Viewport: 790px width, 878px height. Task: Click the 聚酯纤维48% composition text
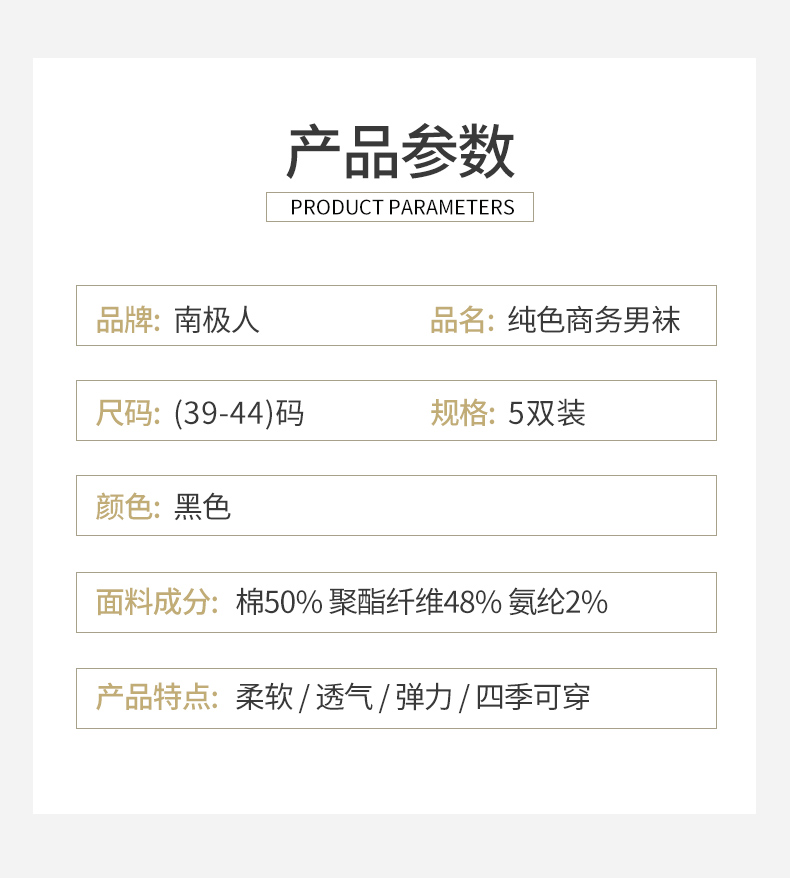(415, 603)
